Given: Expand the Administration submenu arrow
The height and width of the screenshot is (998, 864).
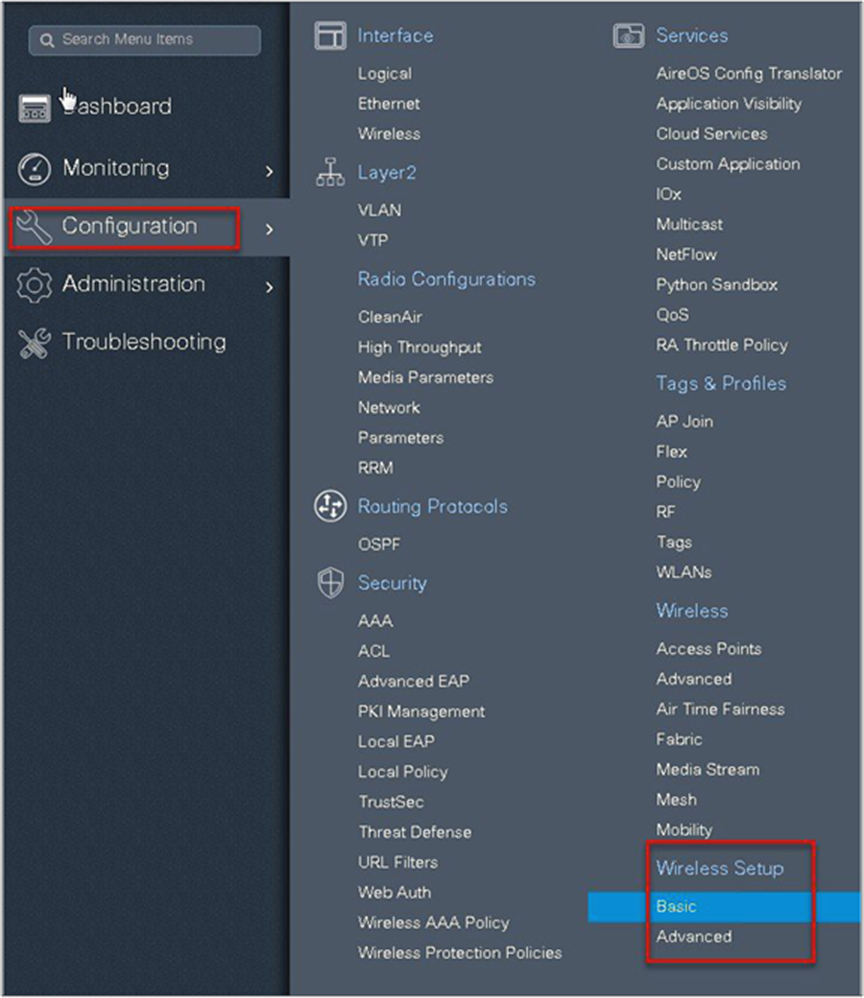Looking at the screenshot, I should click(269, 288).
